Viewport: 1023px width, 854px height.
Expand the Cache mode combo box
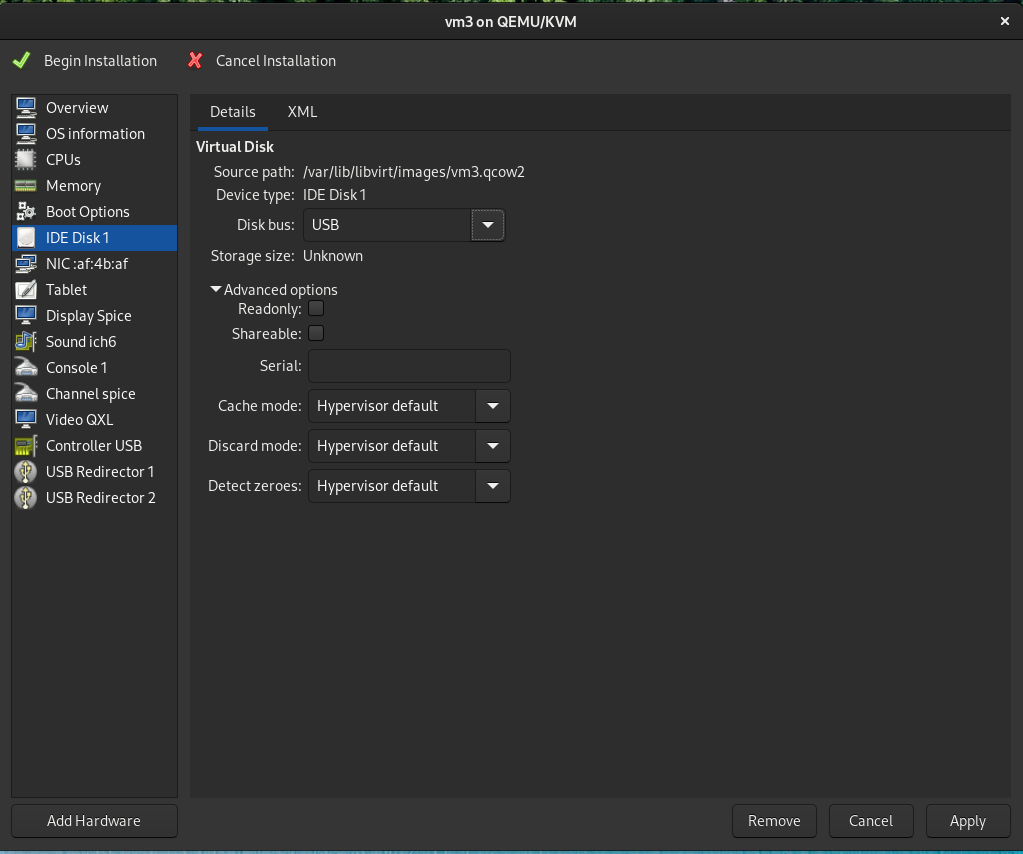pos(409,406)
